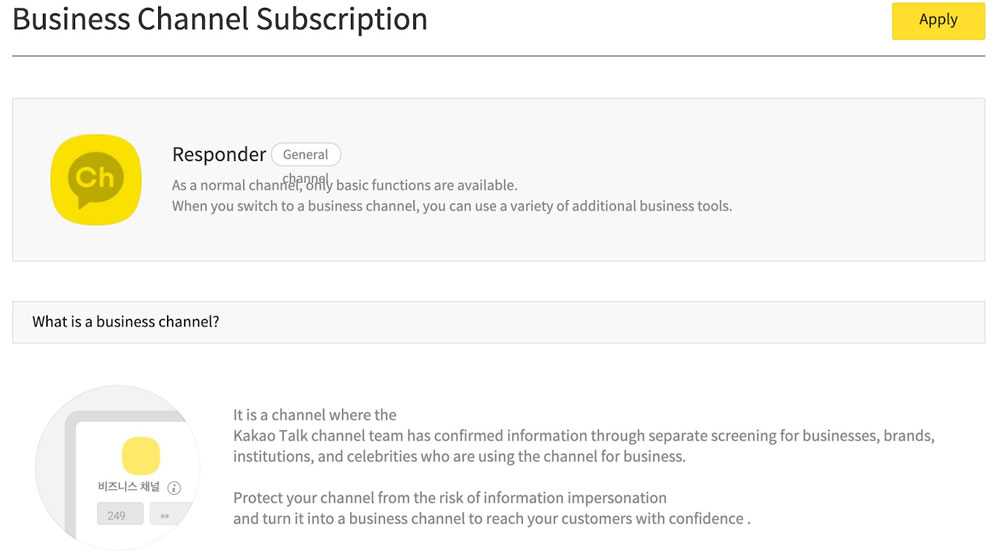Viewport: 1000px width, 556px height.
Task: Click the 'switch to a business channel' sentence
Action: coord(452,206)
